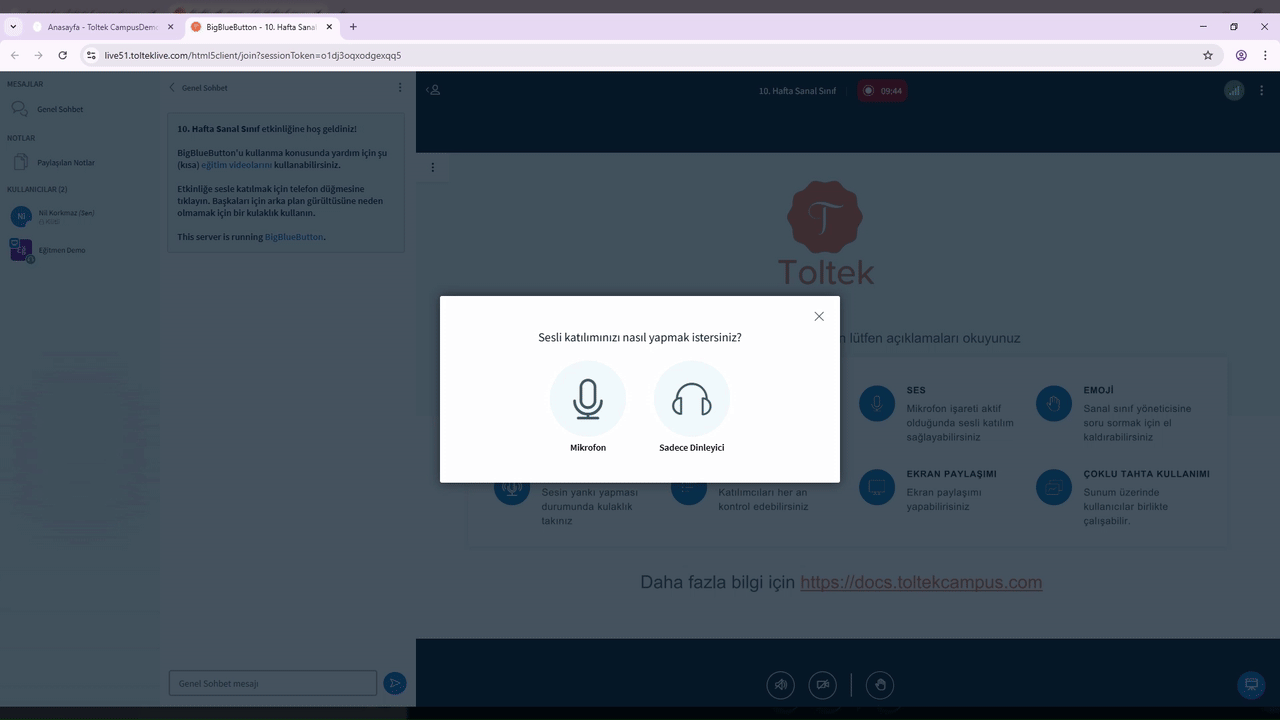The image size is (1280, 720).
Task: View site information icon in address bar
Action: 91,55
